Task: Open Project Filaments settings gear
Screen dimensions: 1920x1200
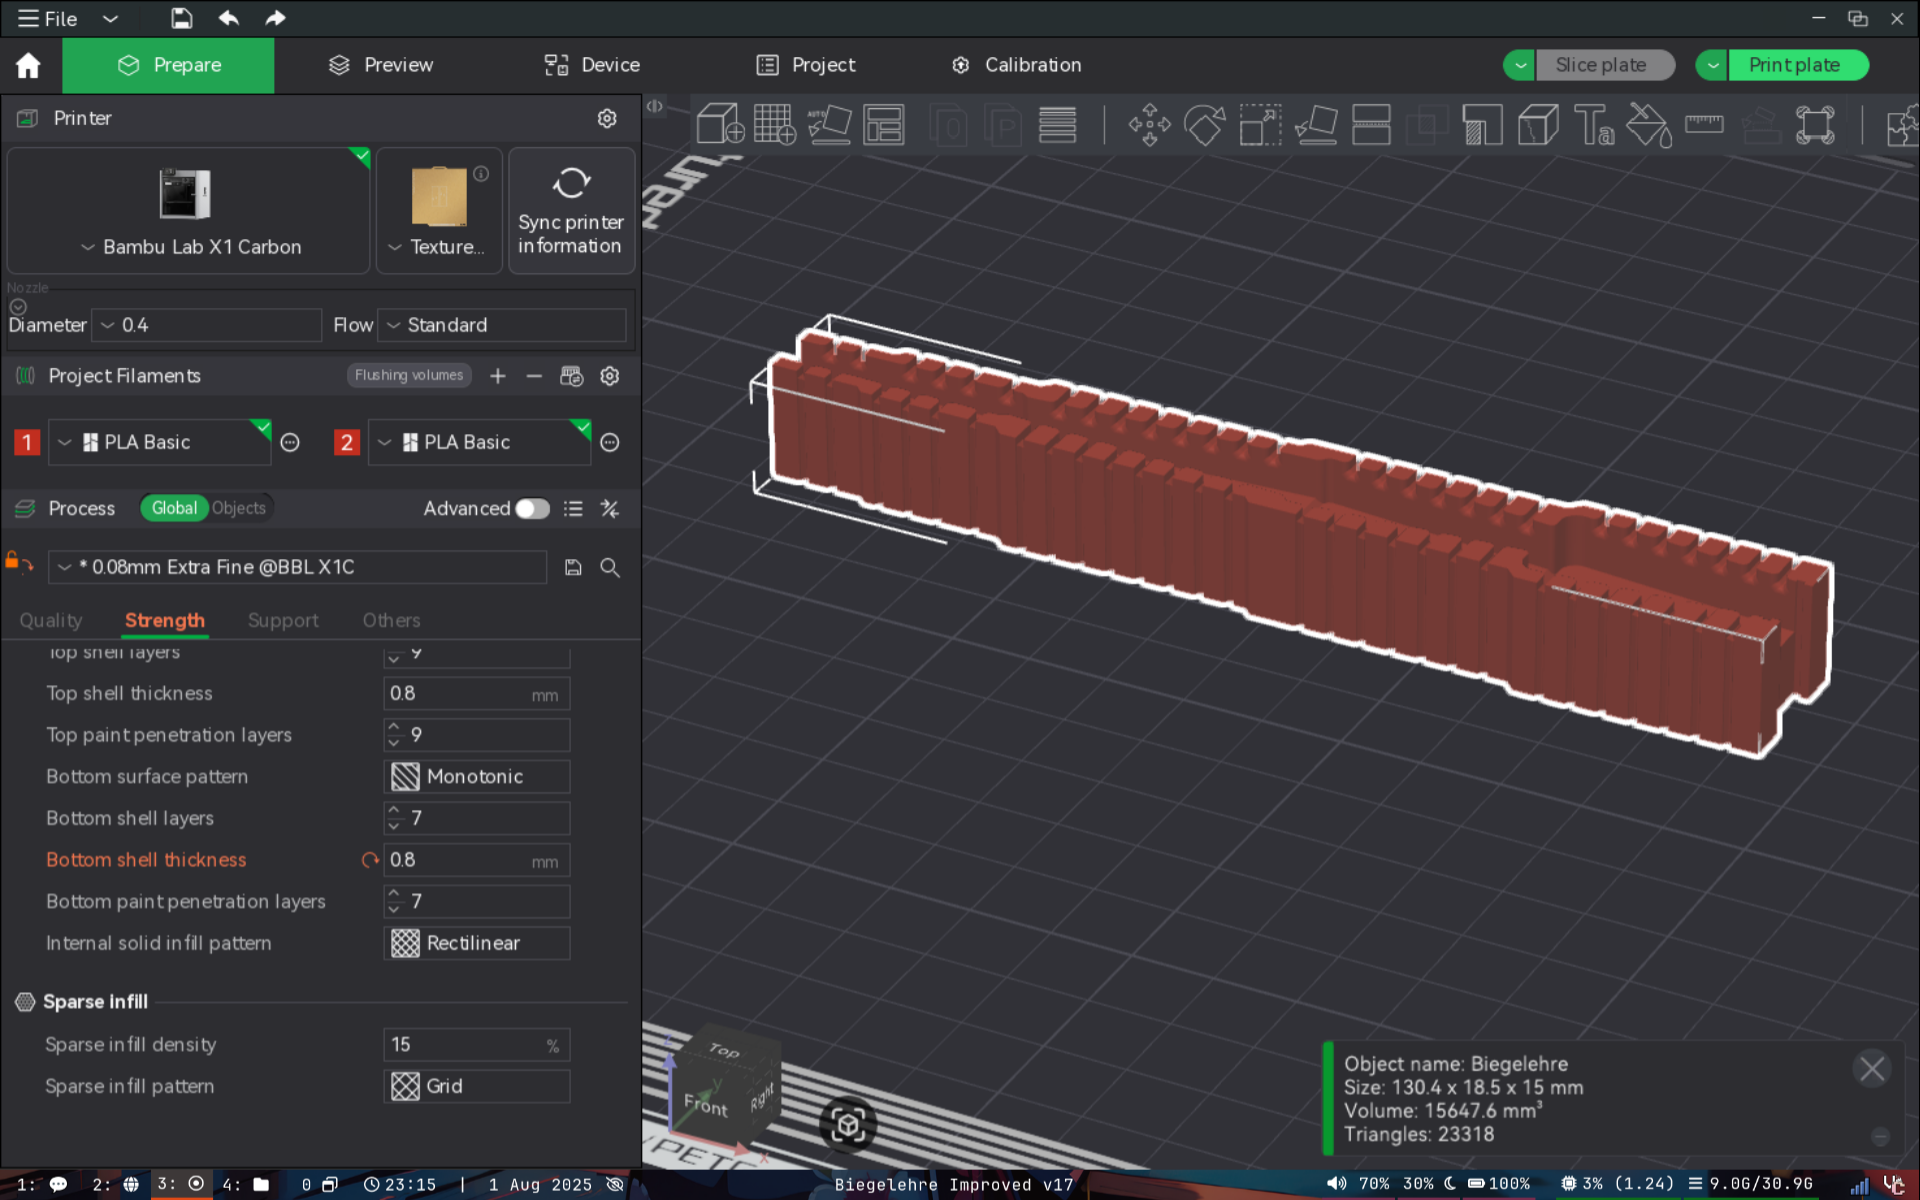Action: tap(609, 376)
